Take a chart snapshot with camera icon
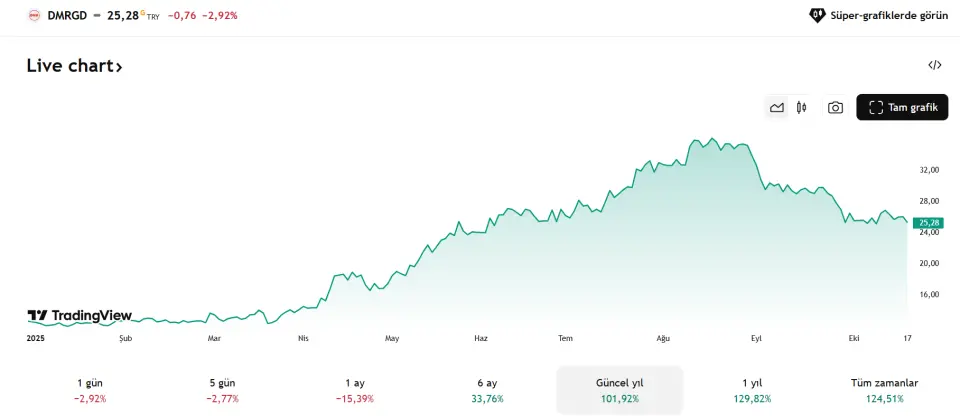The width and height of the screenshot is (960, 416). (x=835, y=107)
